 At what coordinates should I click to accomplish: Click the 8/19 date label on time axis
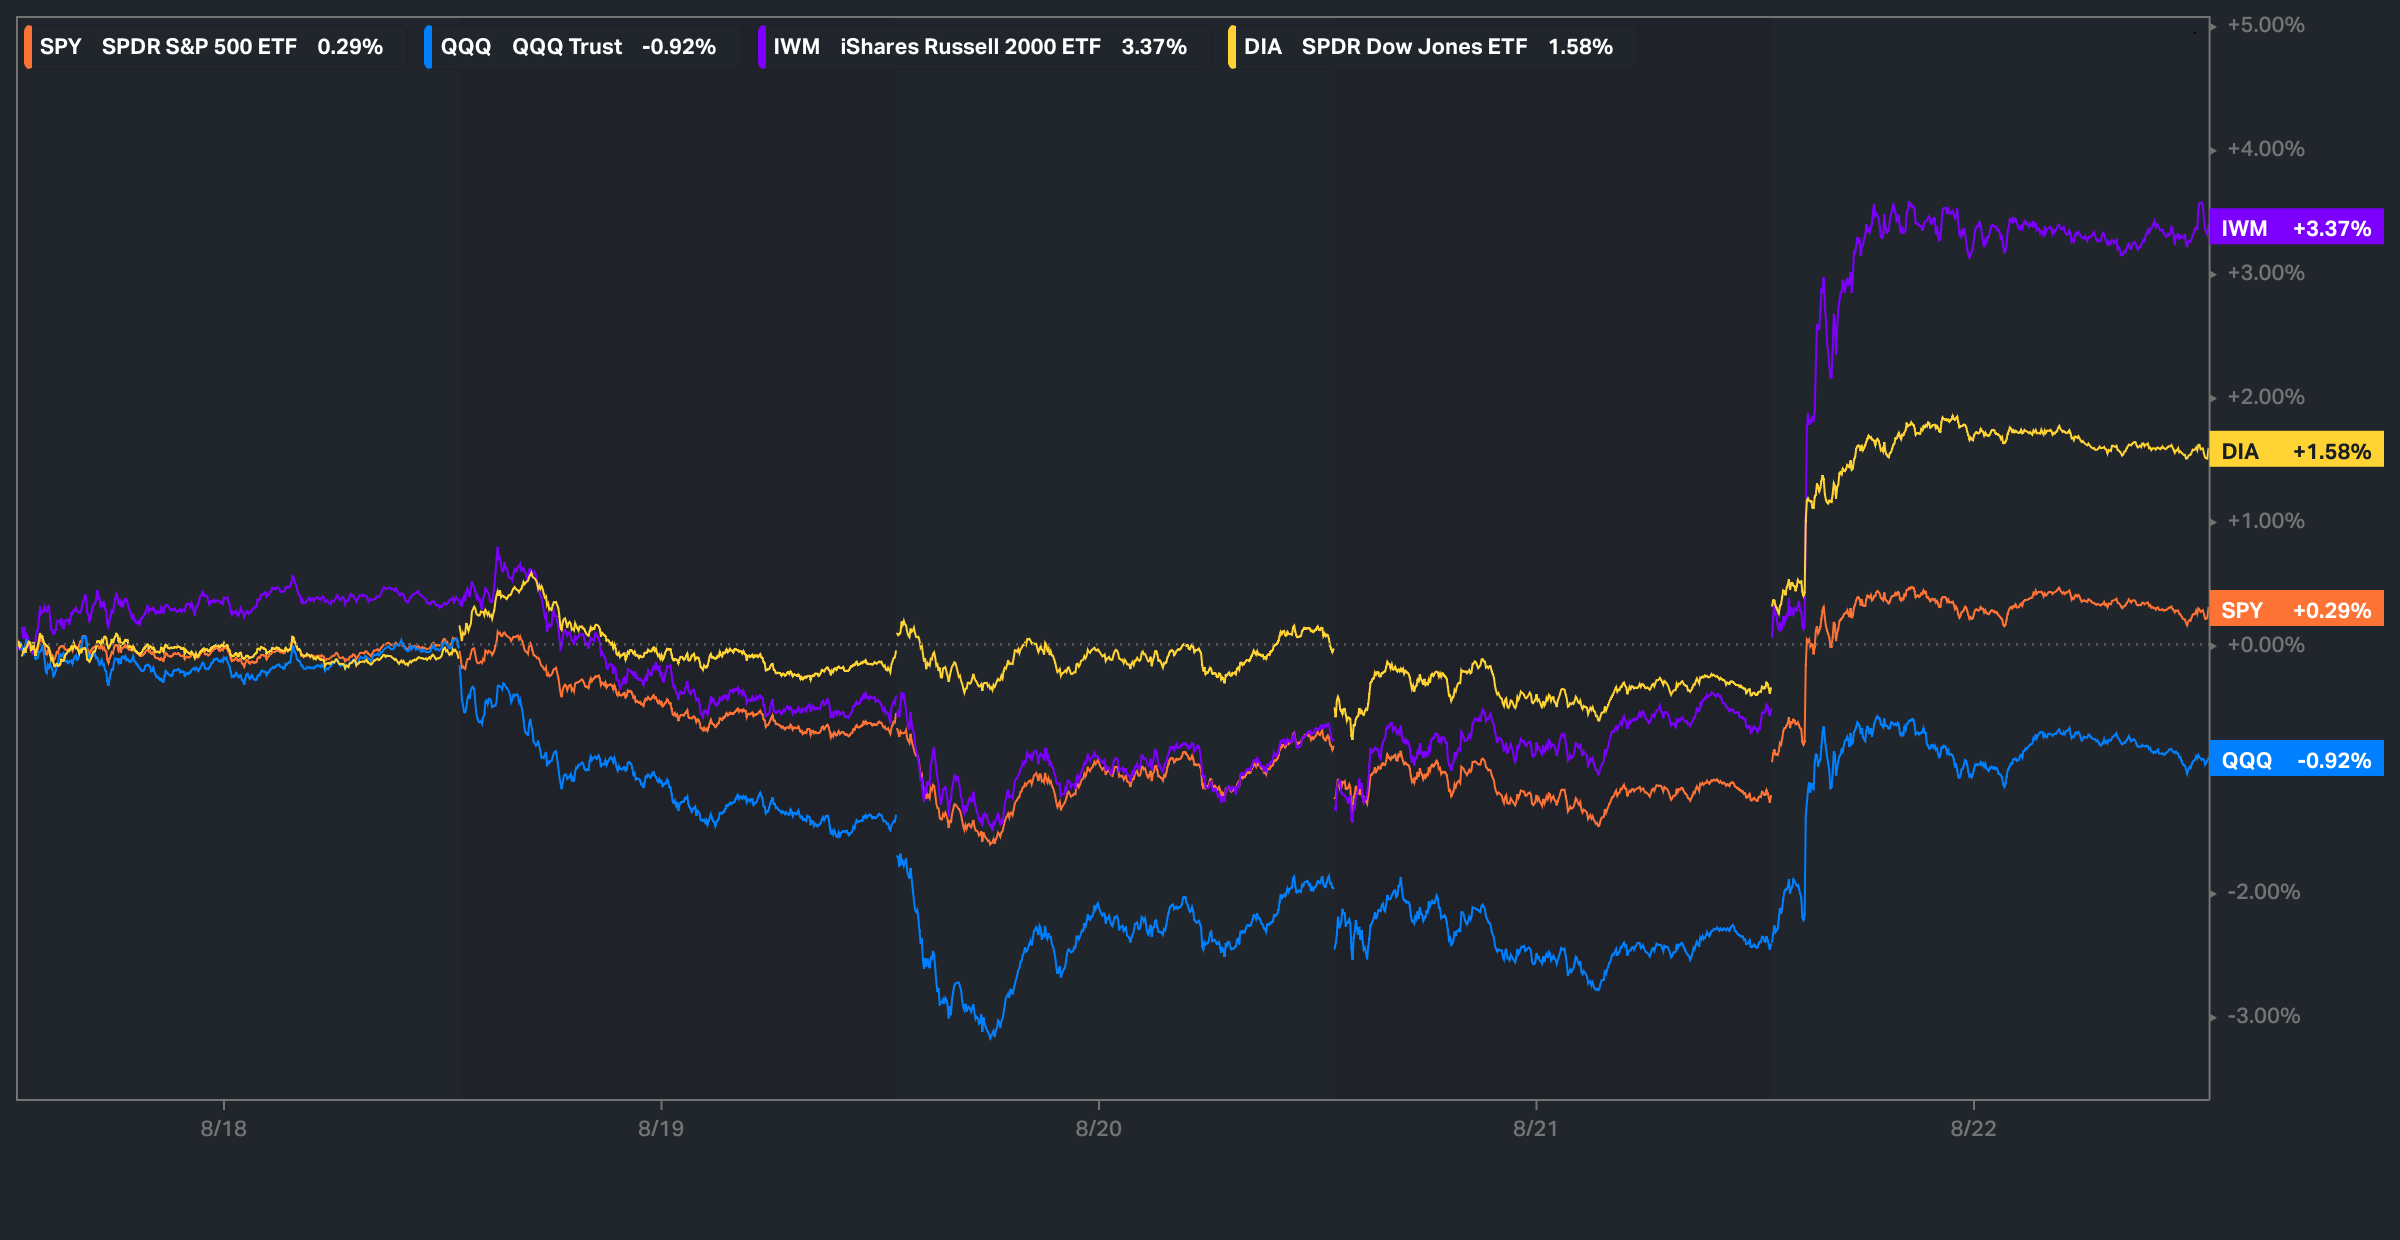tap(661, 1128)
